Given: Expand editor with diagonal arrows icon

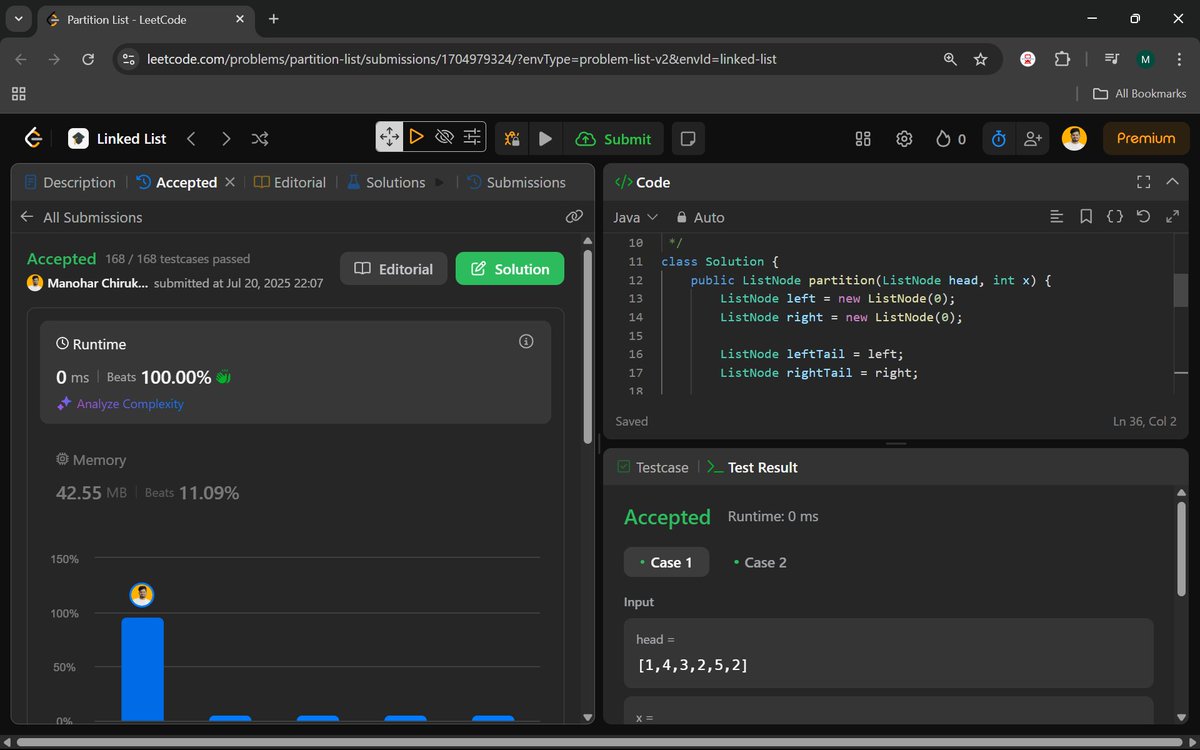Looking at the screenshot, I should tap(1173, 216).
